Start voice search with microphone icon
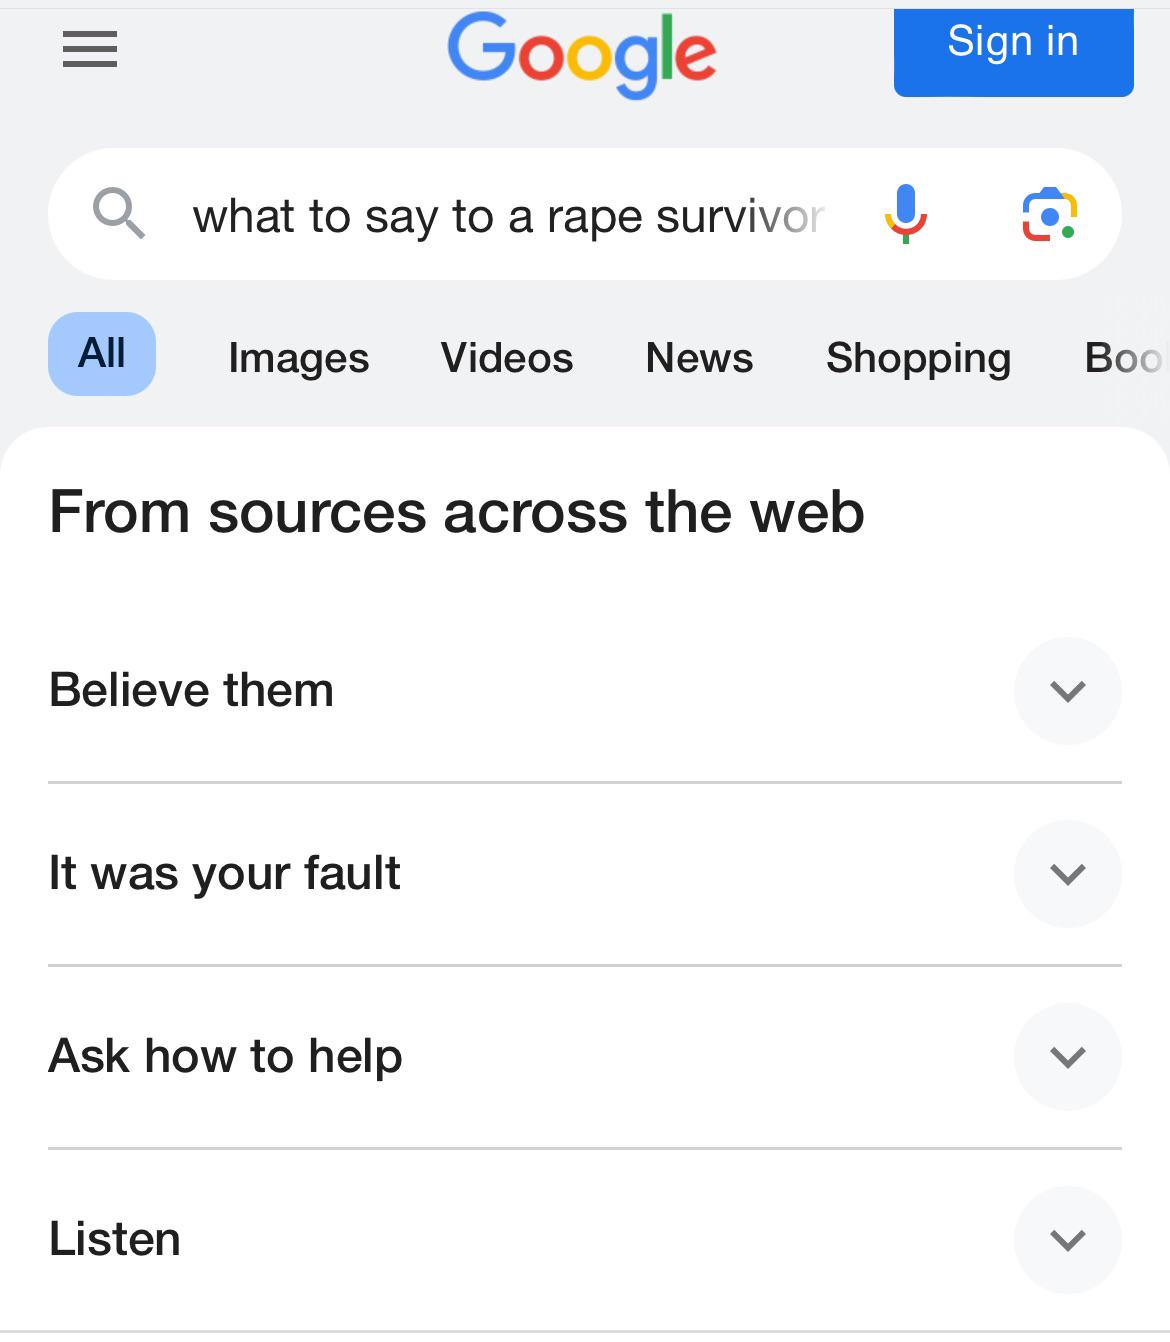Screen dimensions: 1170x1342 tap(906, 214)
